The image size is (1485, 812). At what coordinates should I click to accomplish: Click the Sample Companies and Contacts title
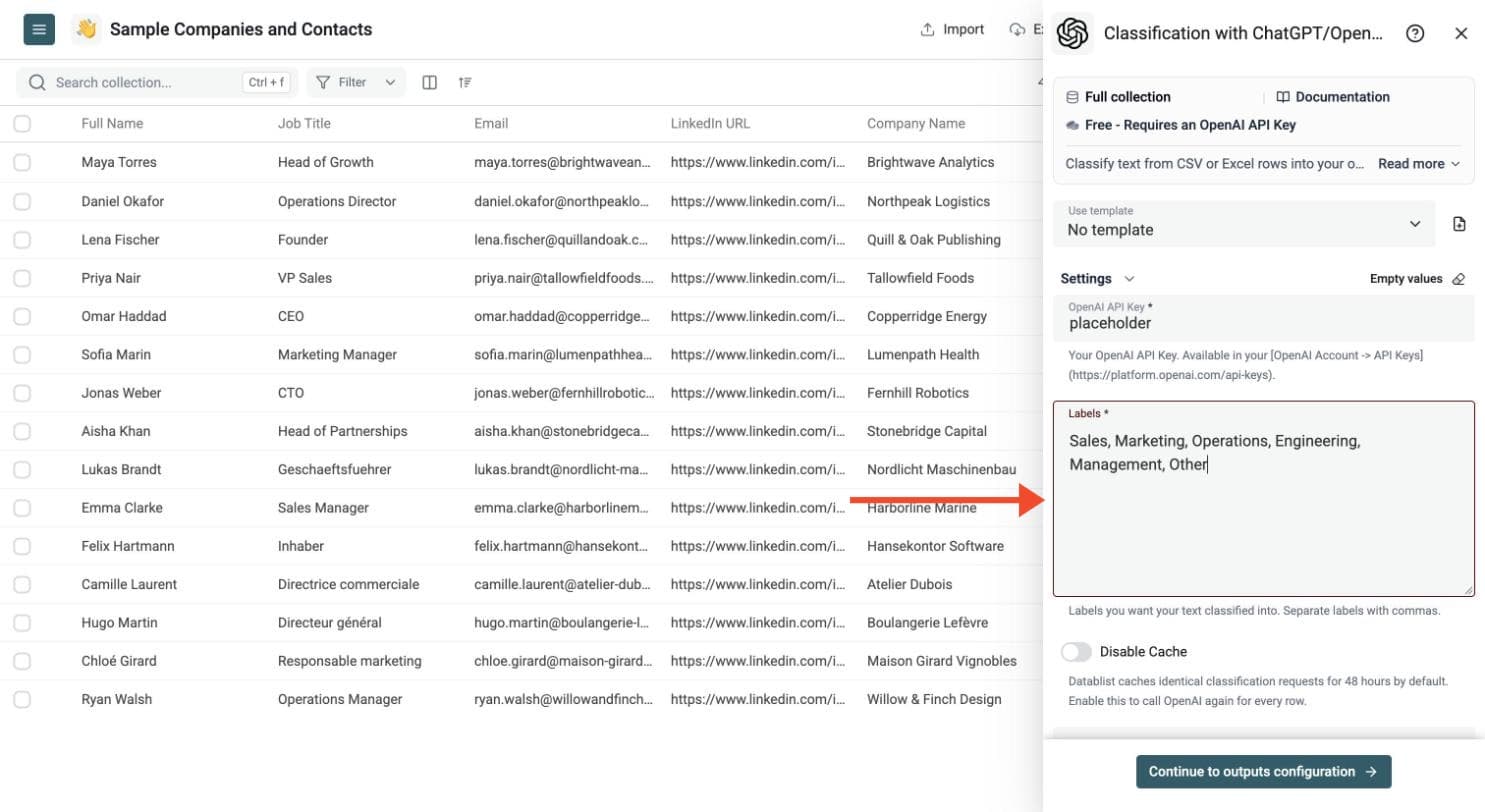coord(241,29)
